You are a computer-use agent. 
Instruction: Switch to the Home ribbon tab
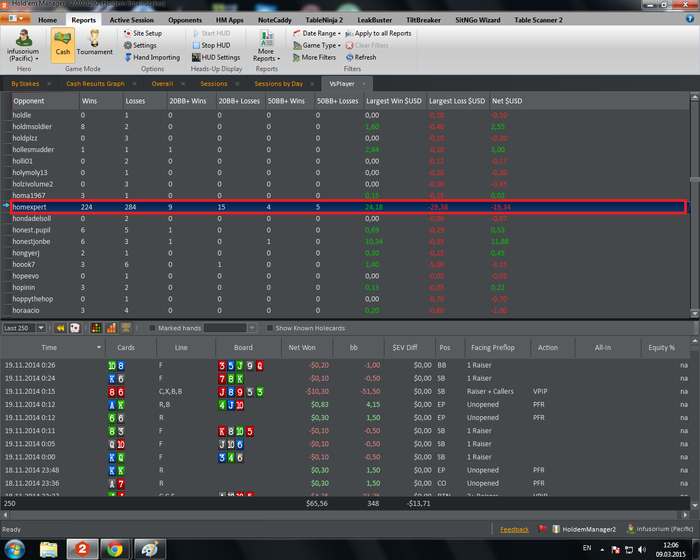click(x=47, y=20)
